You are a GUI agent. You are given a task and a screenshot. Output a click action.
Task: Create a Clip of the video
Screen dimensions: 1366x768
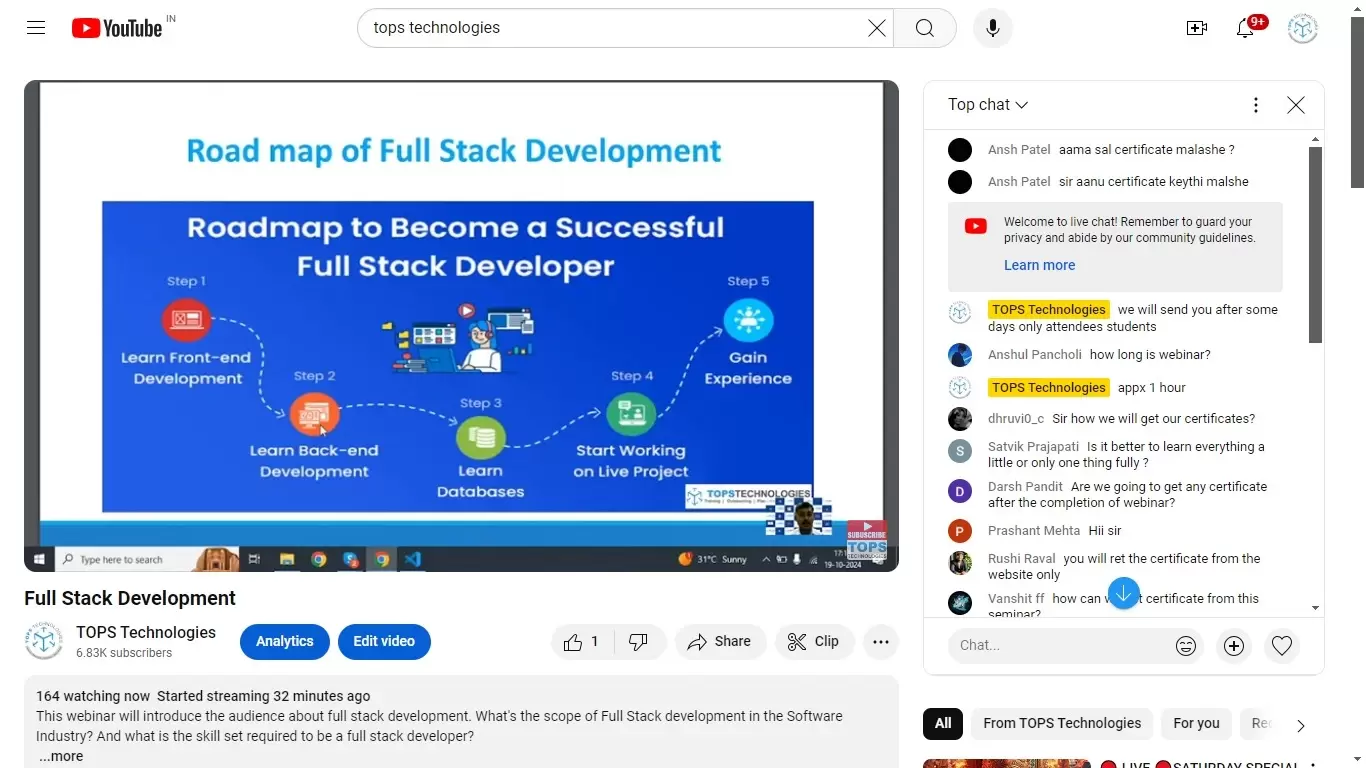point(814,642)
